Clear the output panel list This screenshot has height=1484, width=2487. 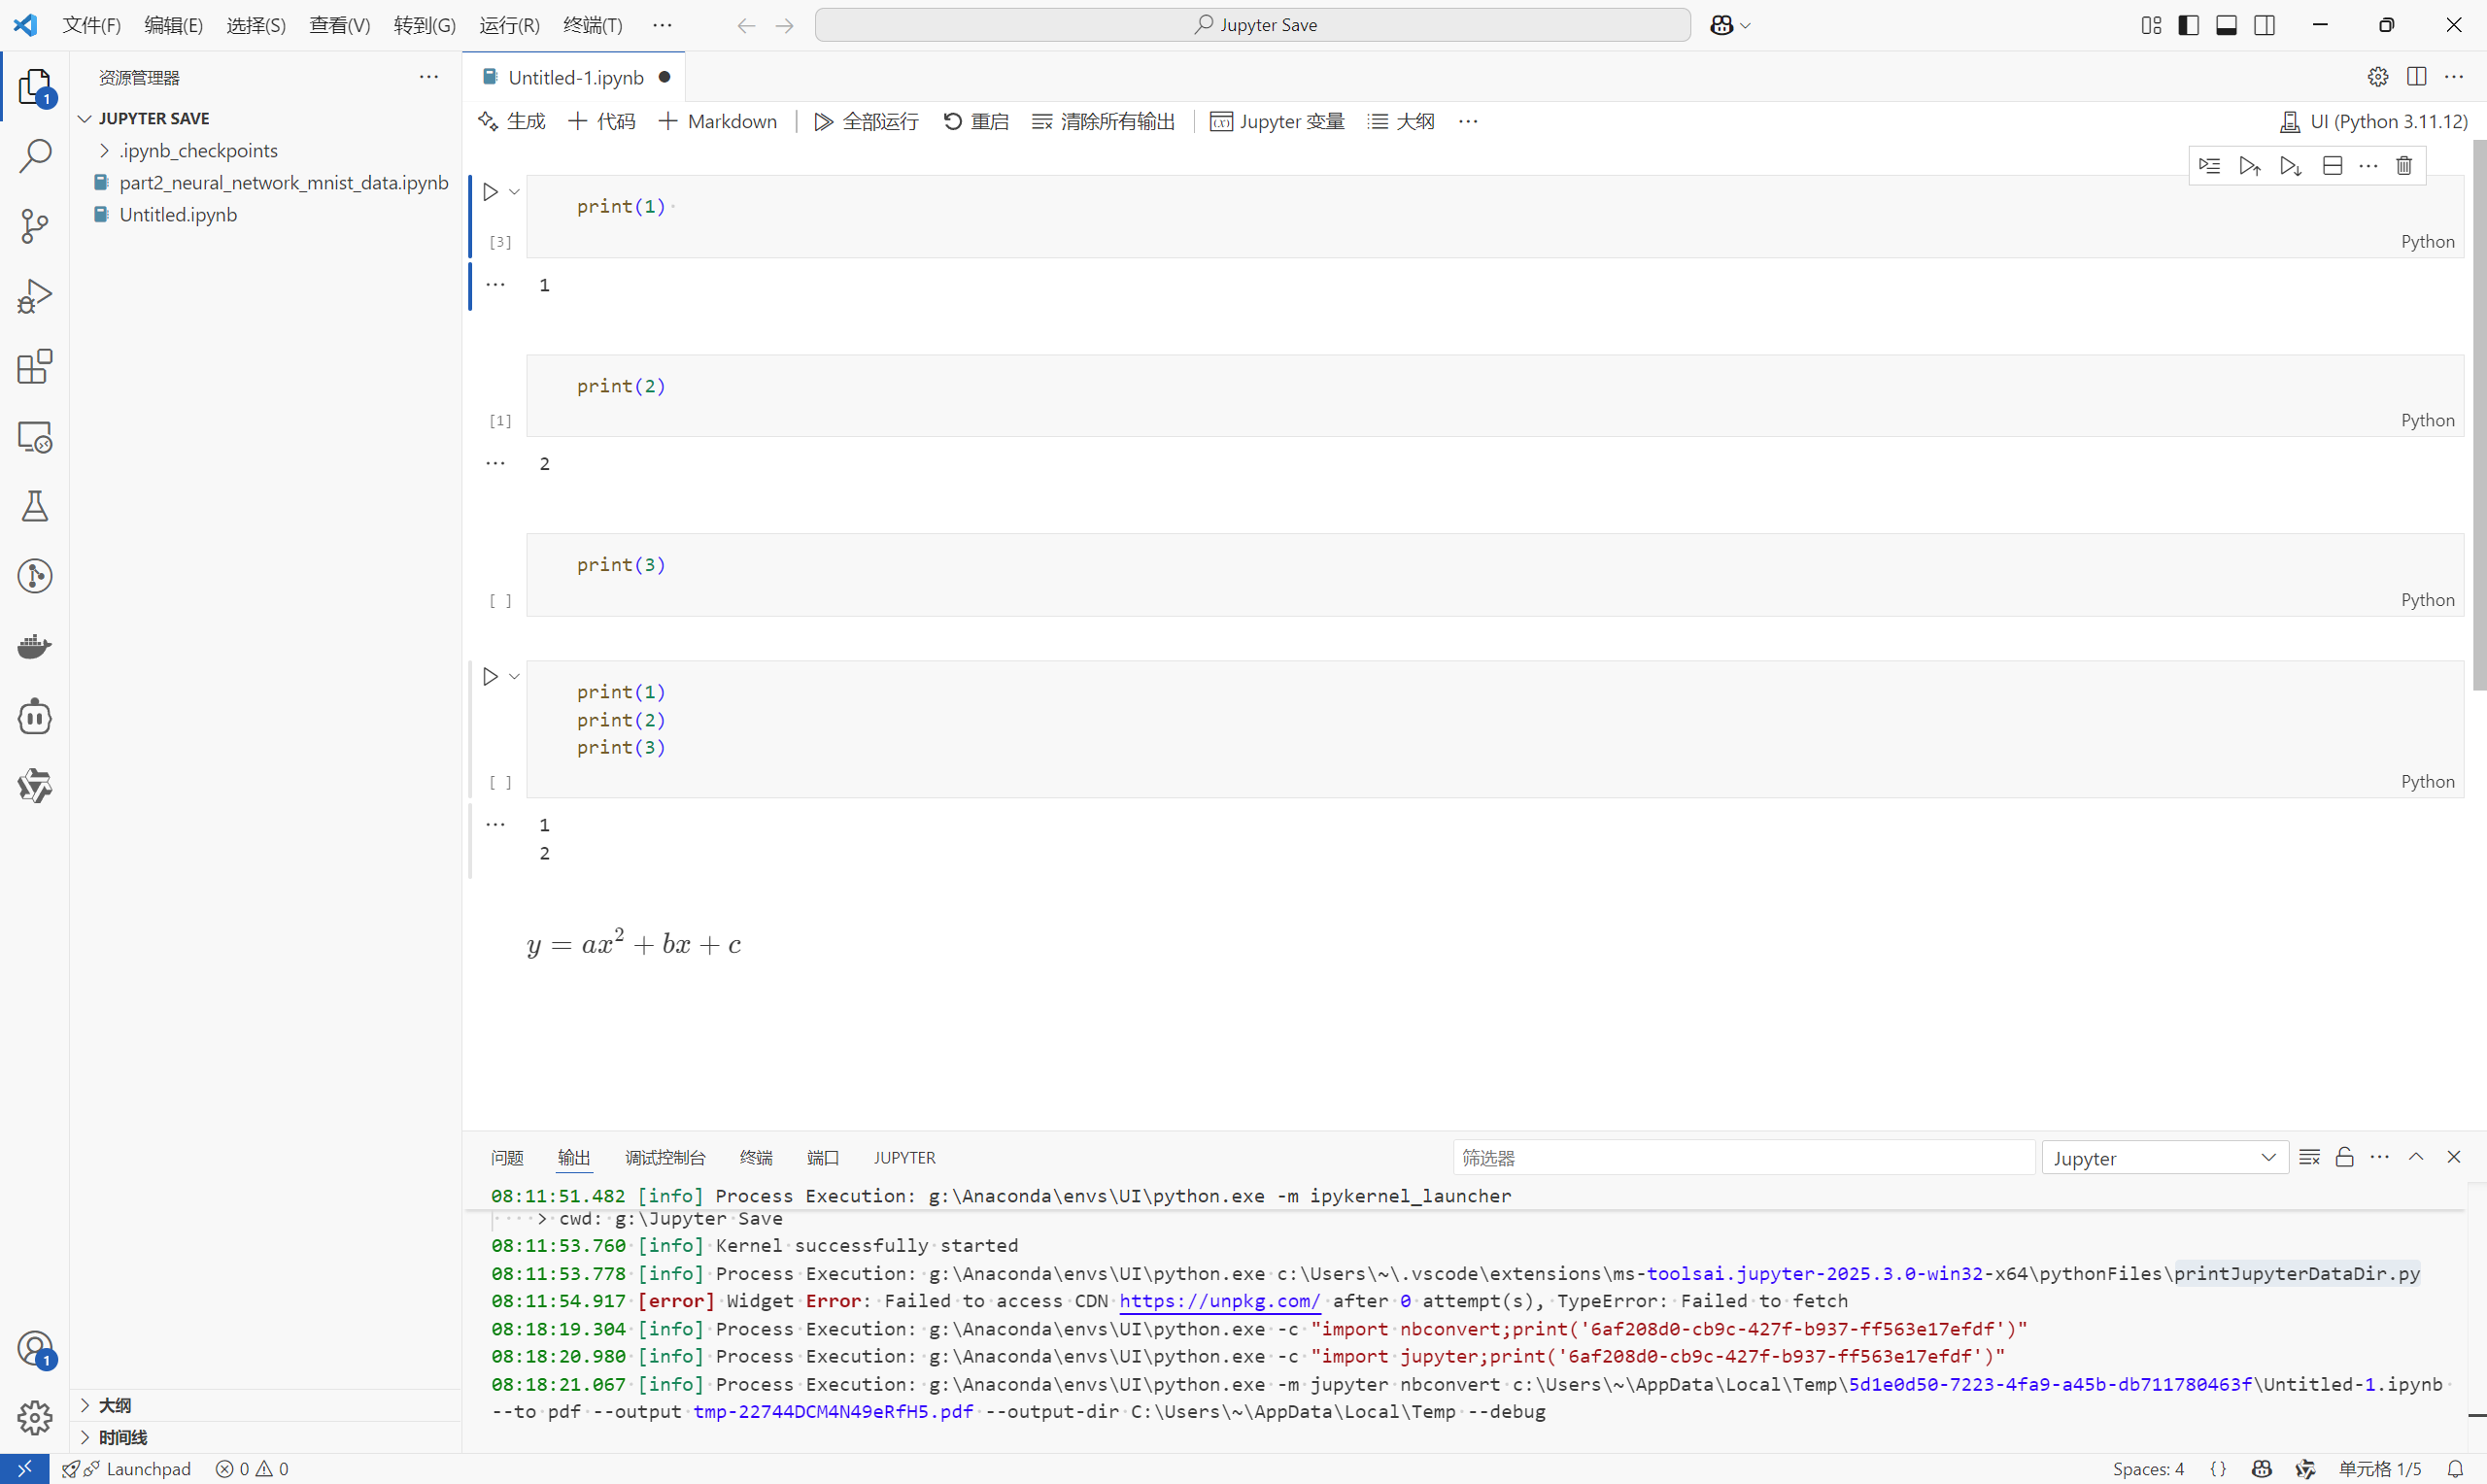(x=2309, y=1157)
